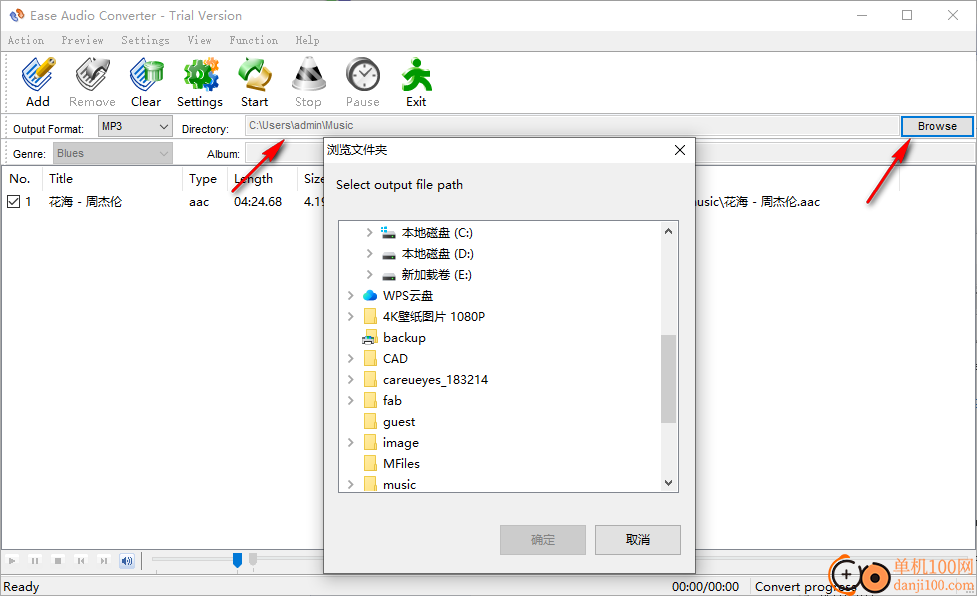Screen dimensions: 977x596
Task: Click the Title column header
Action: click(x=112, y=179)
